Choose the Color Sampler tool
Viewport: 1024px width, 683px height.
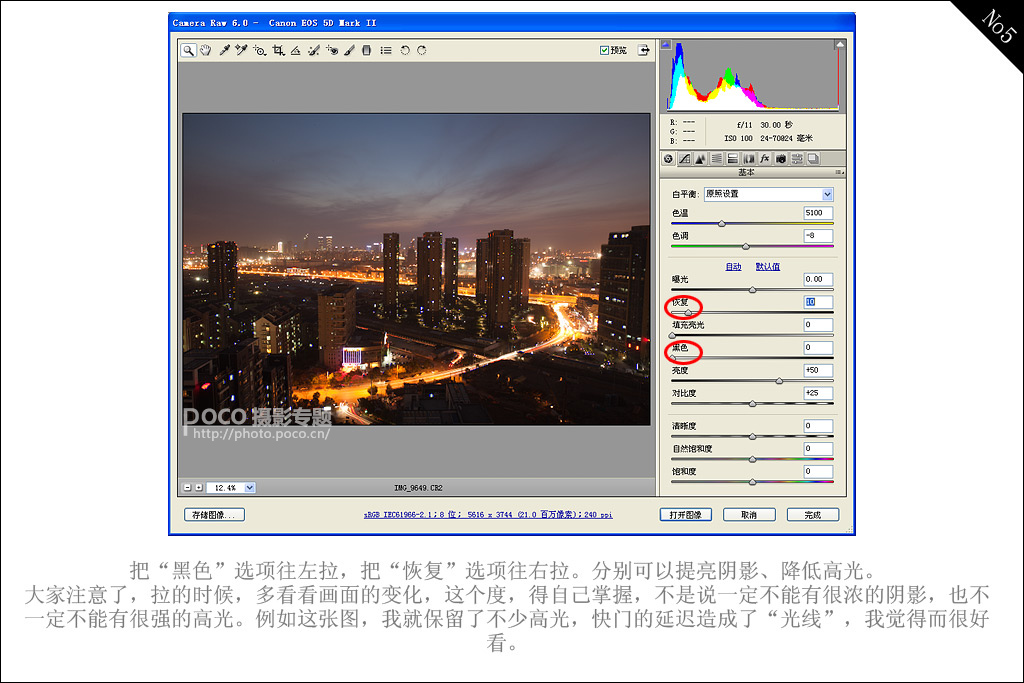tap(242, 50)
